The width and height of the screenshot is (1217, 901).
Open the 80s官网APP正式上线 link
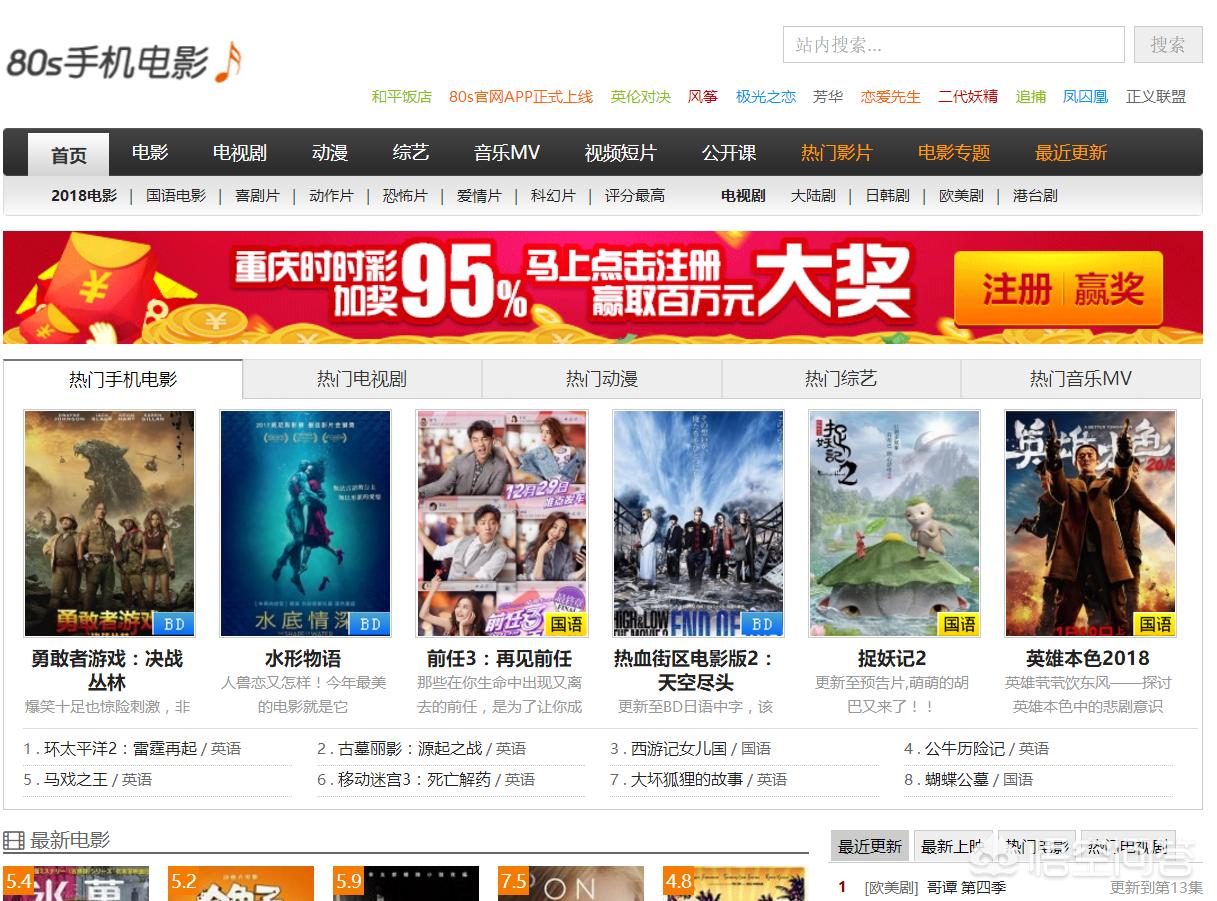pos(521,97)
